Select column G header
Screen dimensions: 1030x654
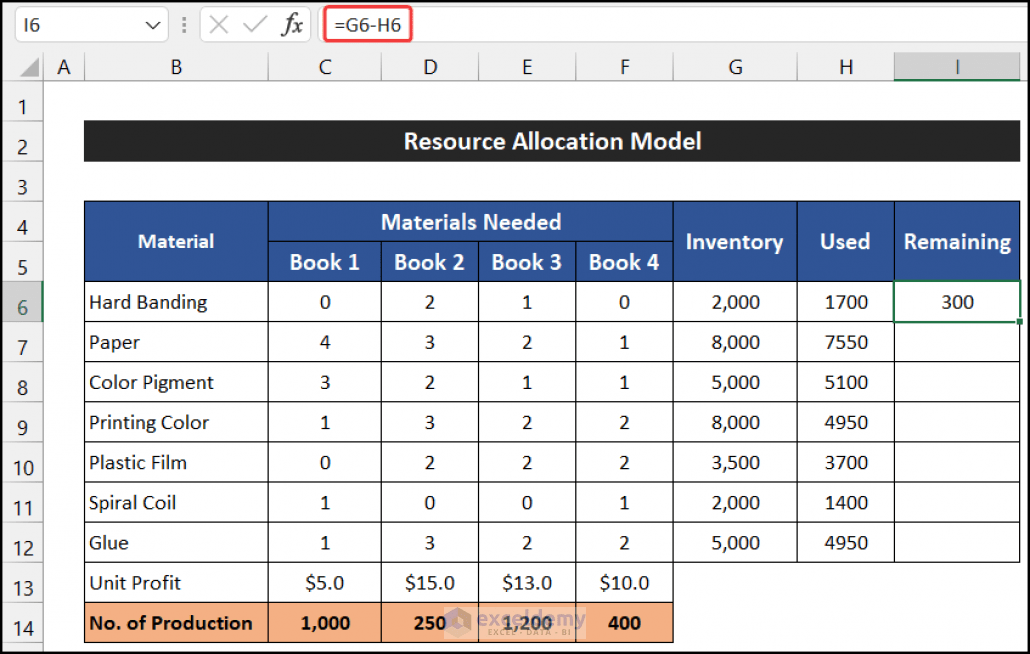[735, 67]
